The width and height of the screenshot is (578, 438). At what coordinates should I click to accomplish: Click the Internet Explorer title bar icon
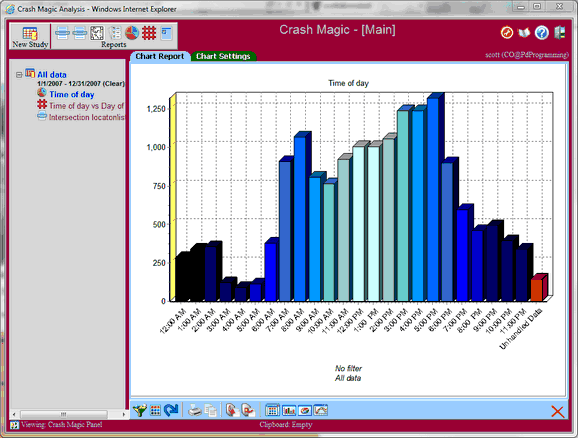point(11,9)
